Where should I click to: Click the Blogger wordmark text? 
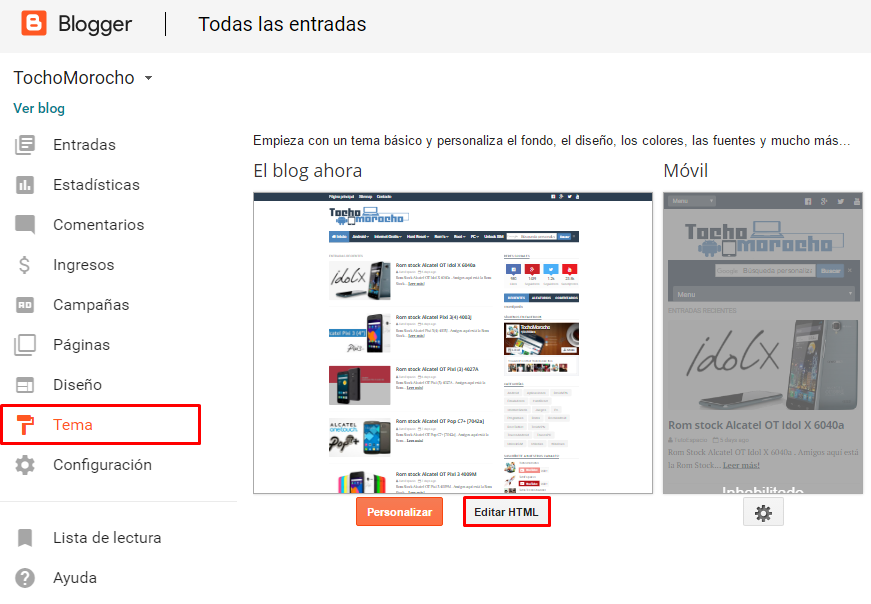click(x=95, y=24)
